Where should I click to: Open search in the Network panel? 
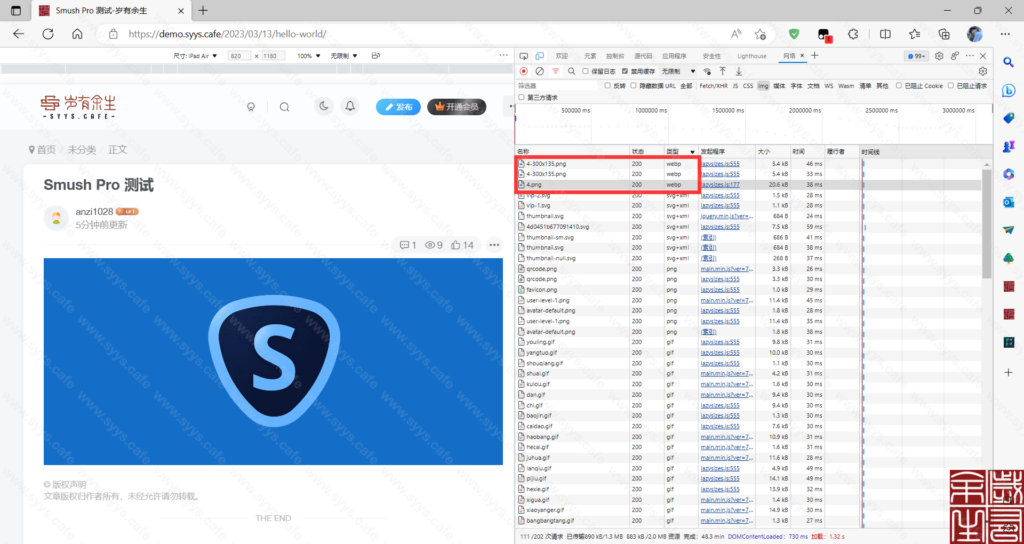click(x=572, y=71)
